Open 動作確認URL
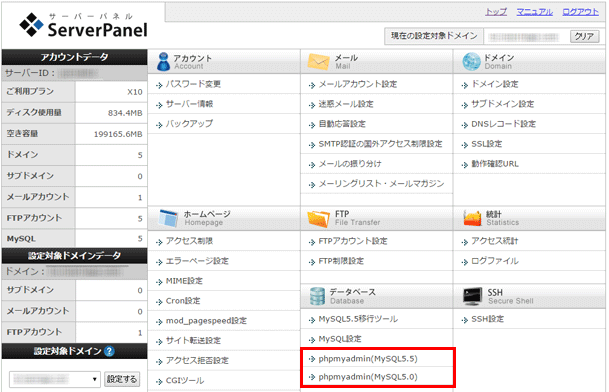This screenshot has width=609, height=392. [495, 164]
